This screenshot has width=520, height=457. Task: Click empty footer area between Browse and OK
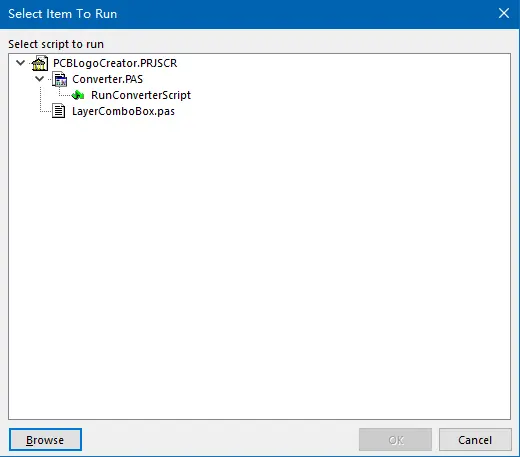[x=220, y=440]
